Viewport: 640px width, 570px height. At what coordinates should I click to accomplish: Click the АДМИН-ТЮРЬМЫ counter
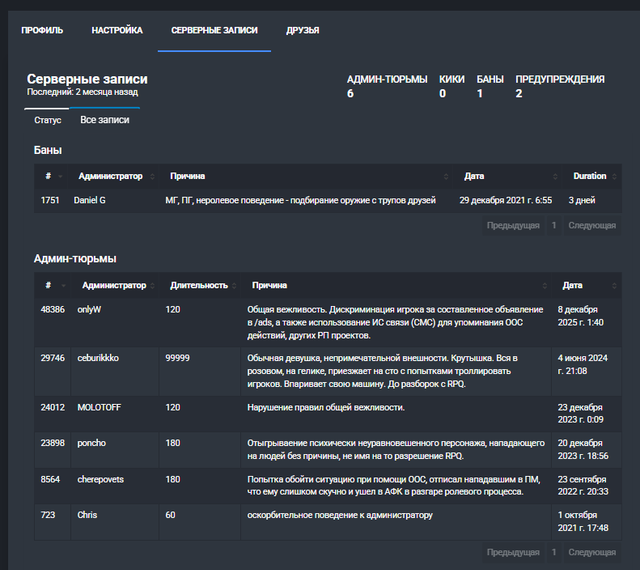(x=387, y=87)
